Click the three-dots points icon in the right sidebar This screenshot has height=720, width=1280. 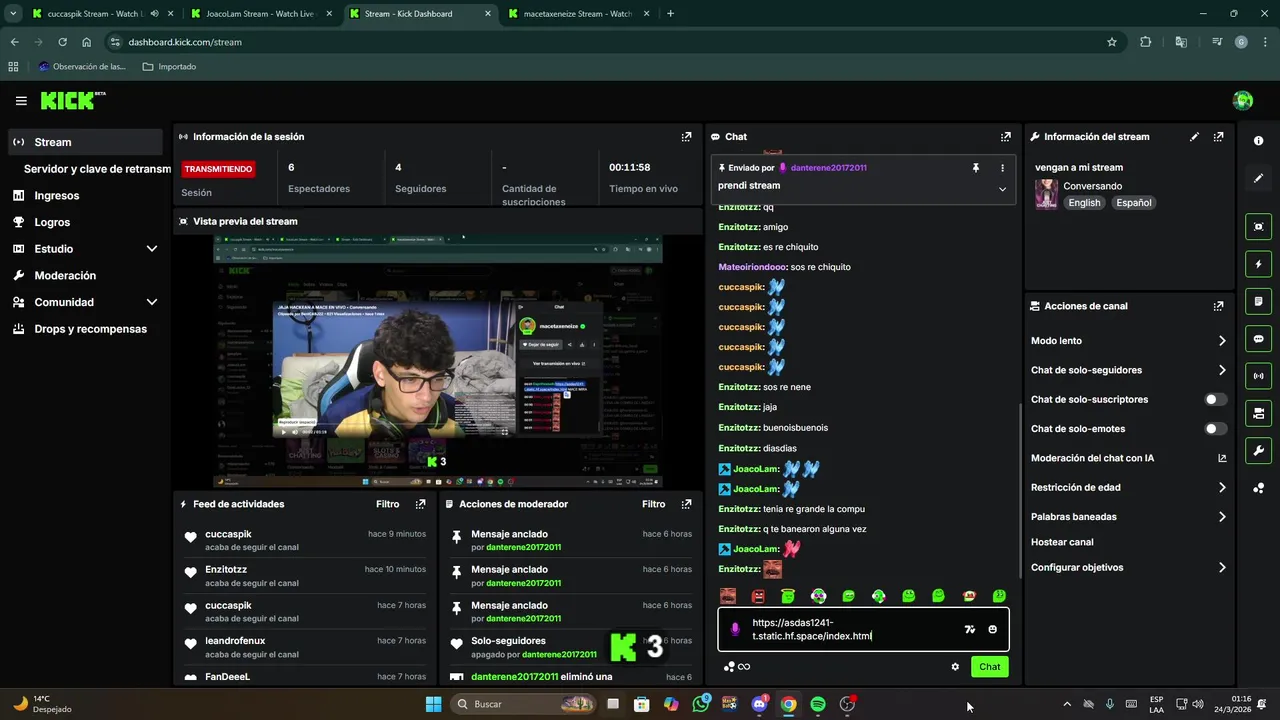tap(1258, 488)
